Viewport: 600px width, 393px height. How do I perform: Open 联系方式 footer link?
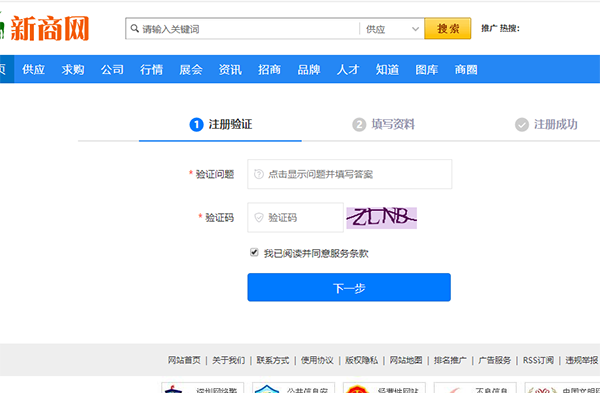click(273, 360)
